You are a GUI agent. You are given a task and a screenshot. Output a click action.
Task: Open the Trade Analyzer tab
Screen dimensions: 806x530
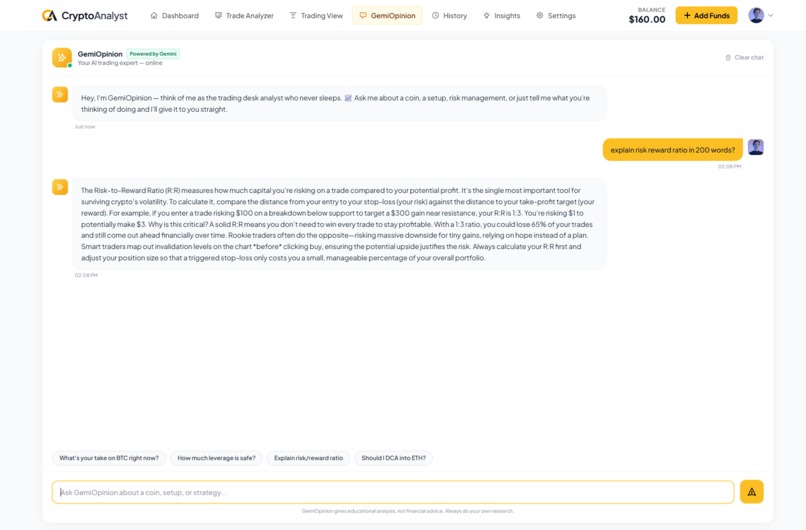(x=244, y=15)
